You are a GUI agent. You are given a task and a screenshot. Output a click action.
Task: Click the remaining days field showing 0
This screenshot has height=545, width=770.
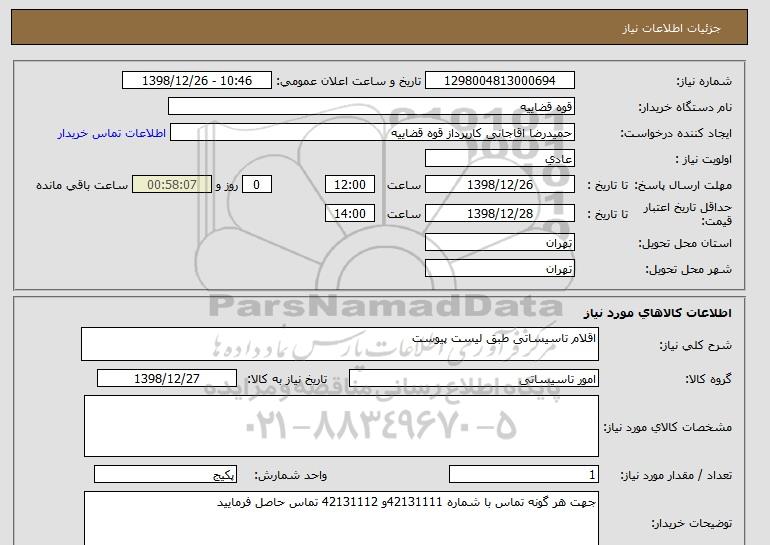point(256,185)
